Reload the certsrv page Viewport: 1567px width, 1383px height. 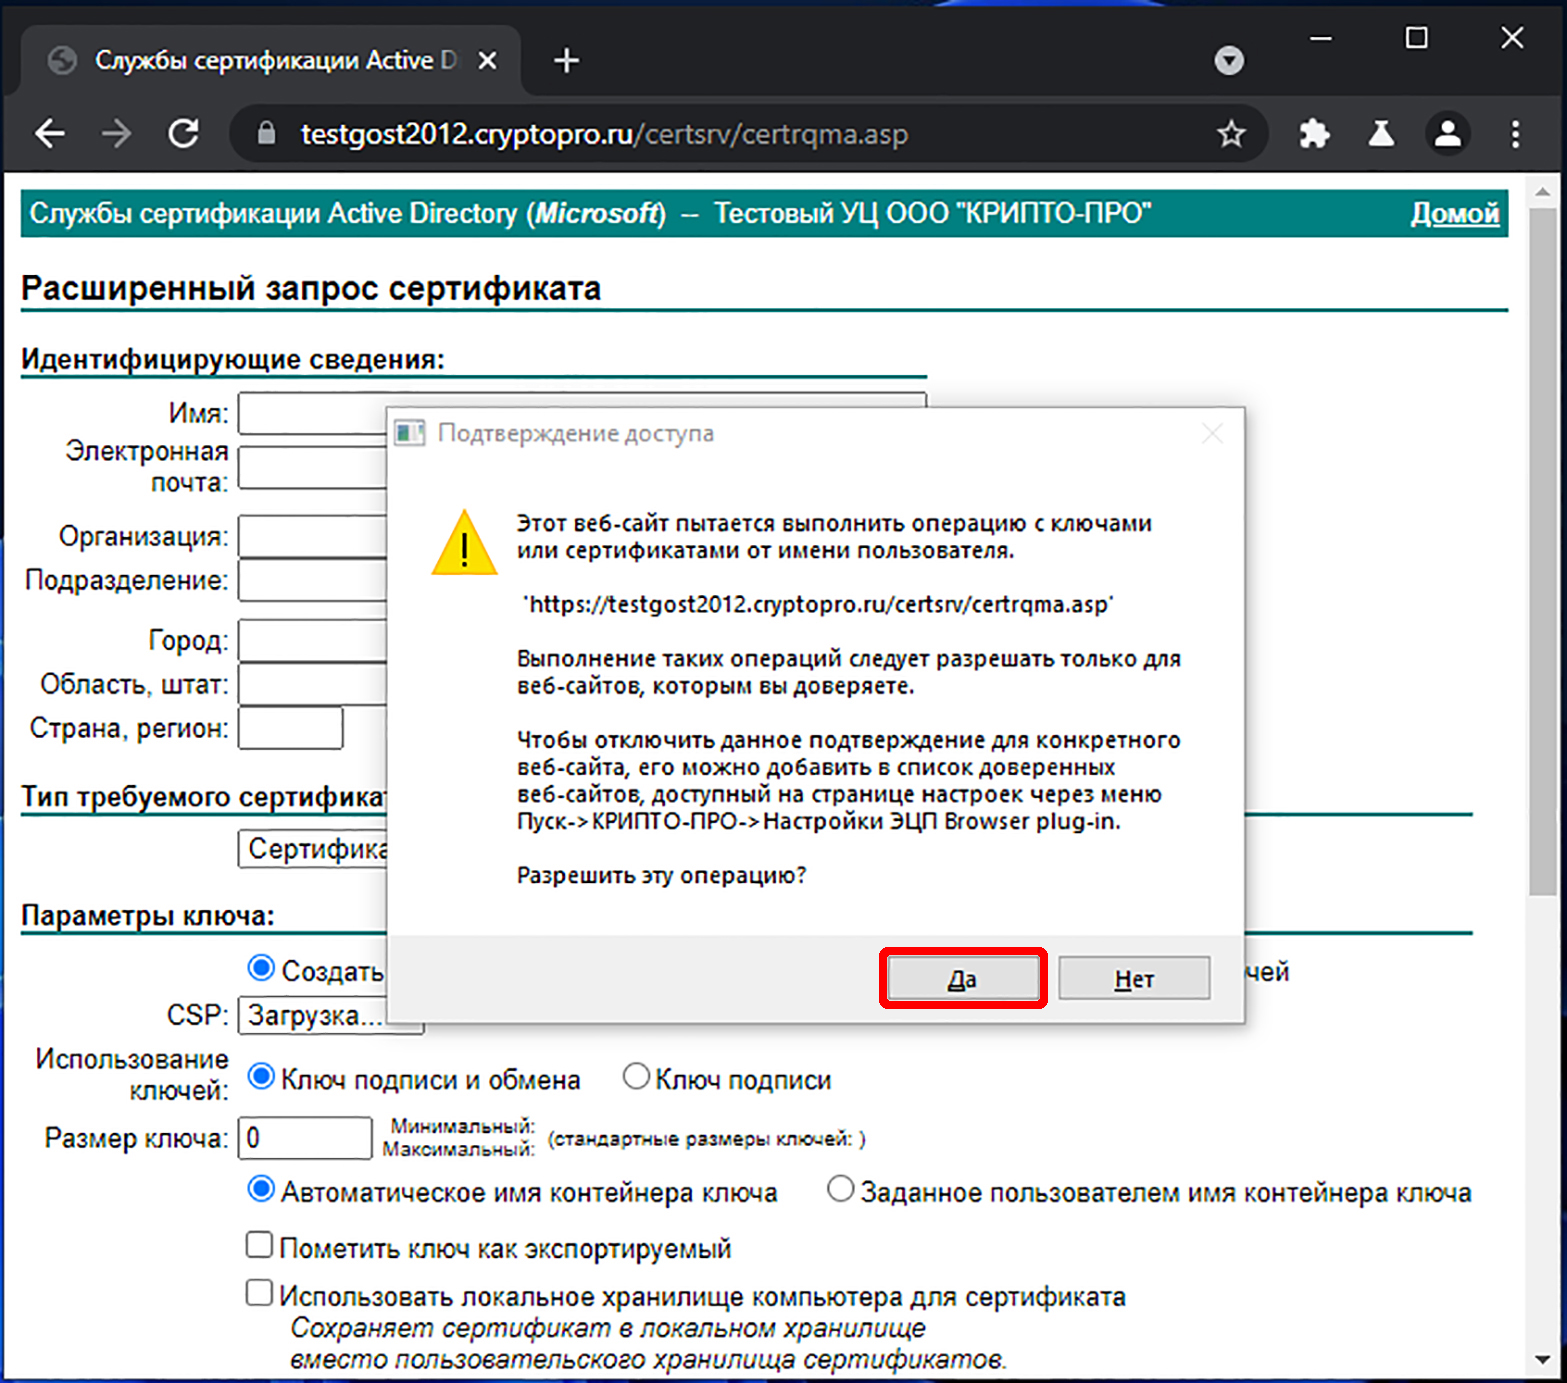click(x=184, y=133)
